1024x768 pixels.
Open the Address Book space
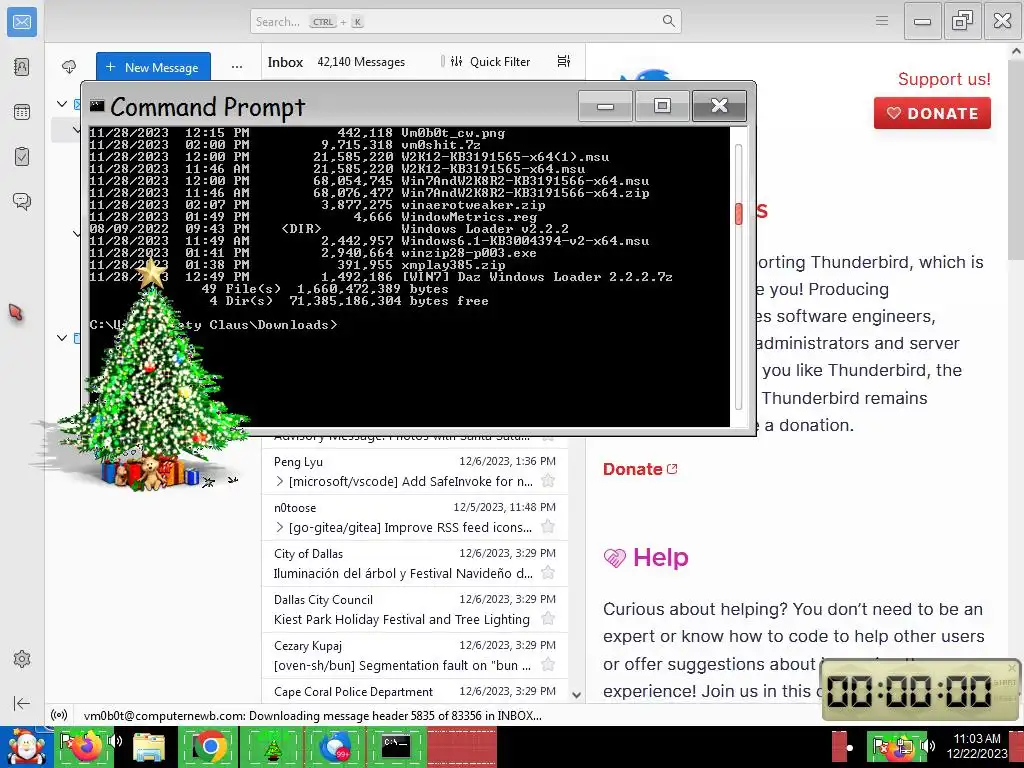click(x=22, y=67)
